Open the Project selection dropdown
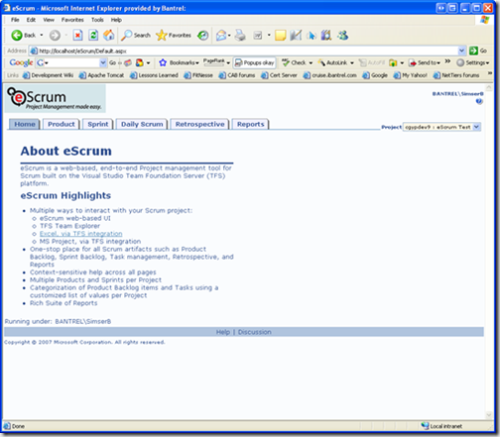The image size is (500, 437). [442, 127]
